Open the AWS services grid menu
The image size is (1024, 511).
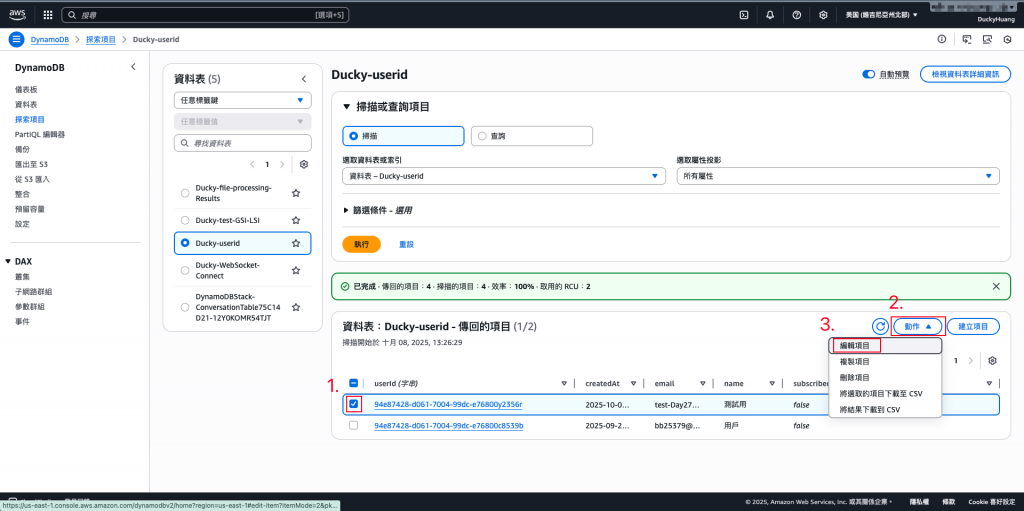click(x=48, y=14)
